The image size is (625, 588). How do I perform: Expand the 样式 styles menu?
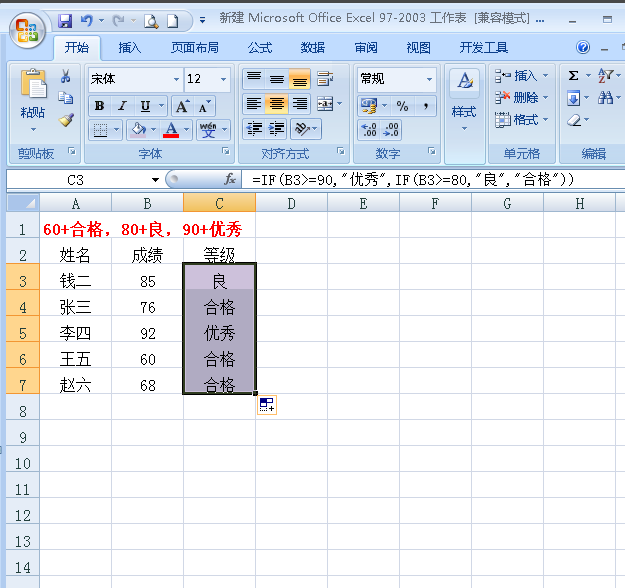464,128
